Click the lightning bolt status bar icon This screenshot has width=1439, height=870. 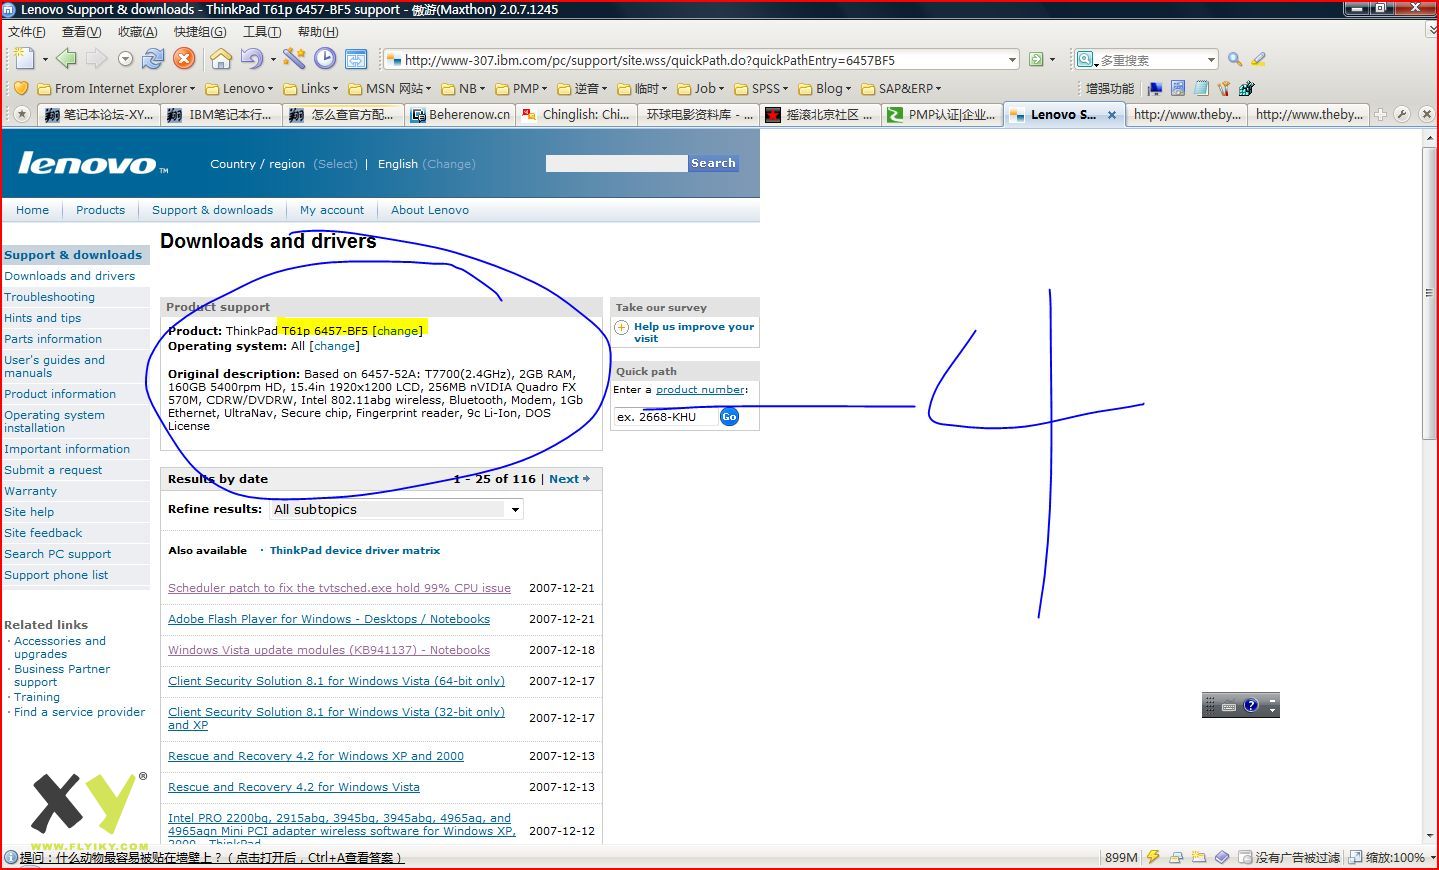[1153, 857]
